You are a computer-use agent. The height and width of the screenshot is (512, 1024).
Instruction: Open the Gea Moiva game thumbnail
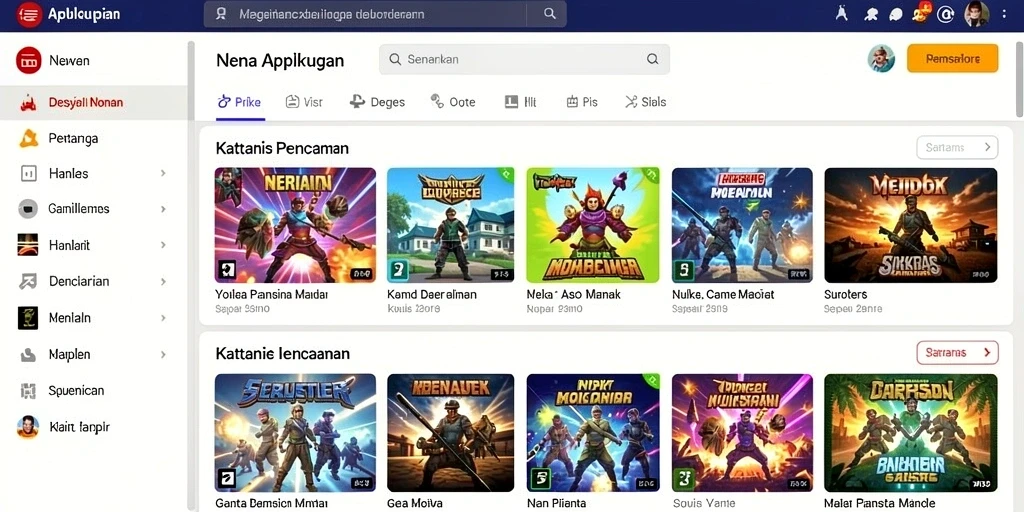pyautogui.click(x=451, y=432)
